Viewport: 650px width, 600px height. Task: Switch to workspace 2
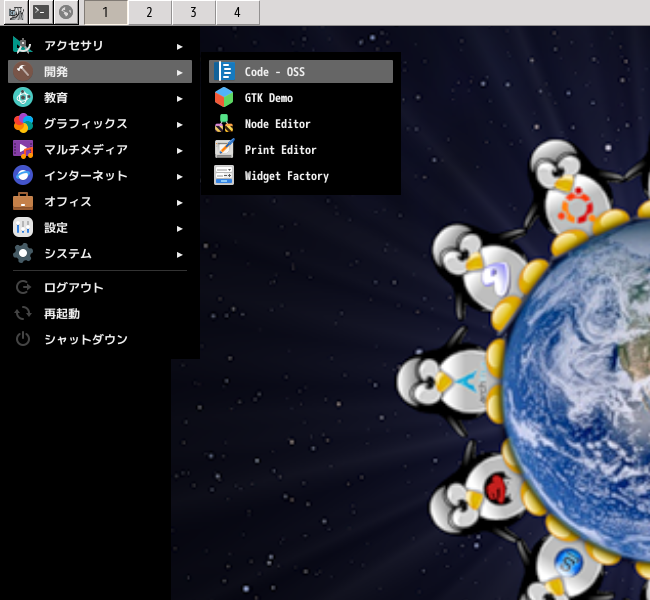click(150, 12)
